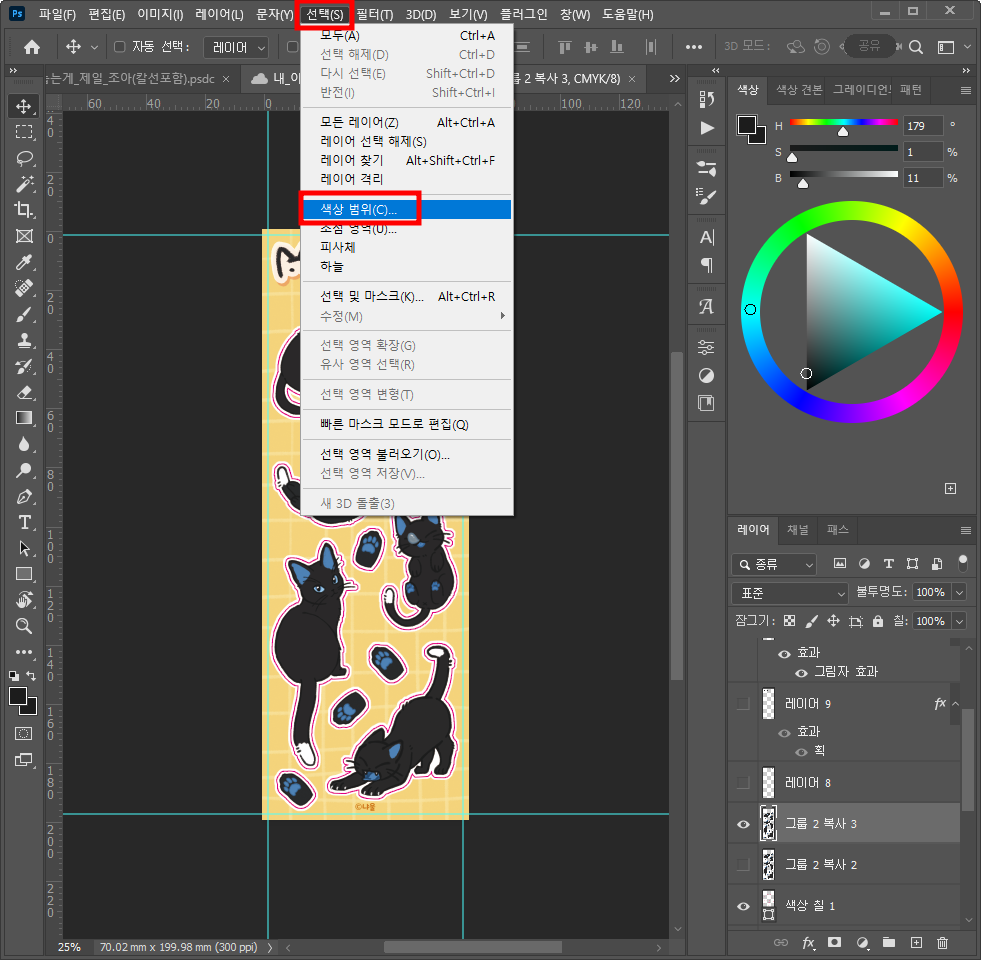This screenshot has width=981, height=960.
Task: Select the Path Selection tool
Action: pos(24,548)
